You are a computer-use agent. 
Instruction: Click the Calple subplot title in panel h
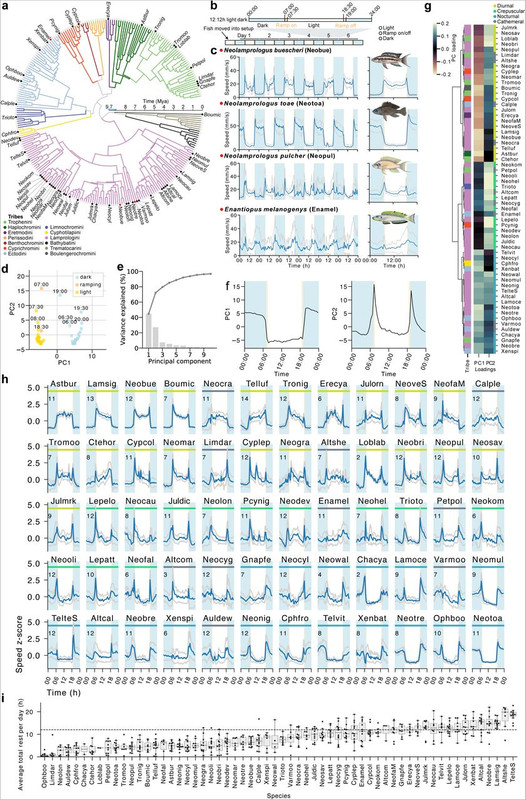pyautogui.click(x=487, y=384)
